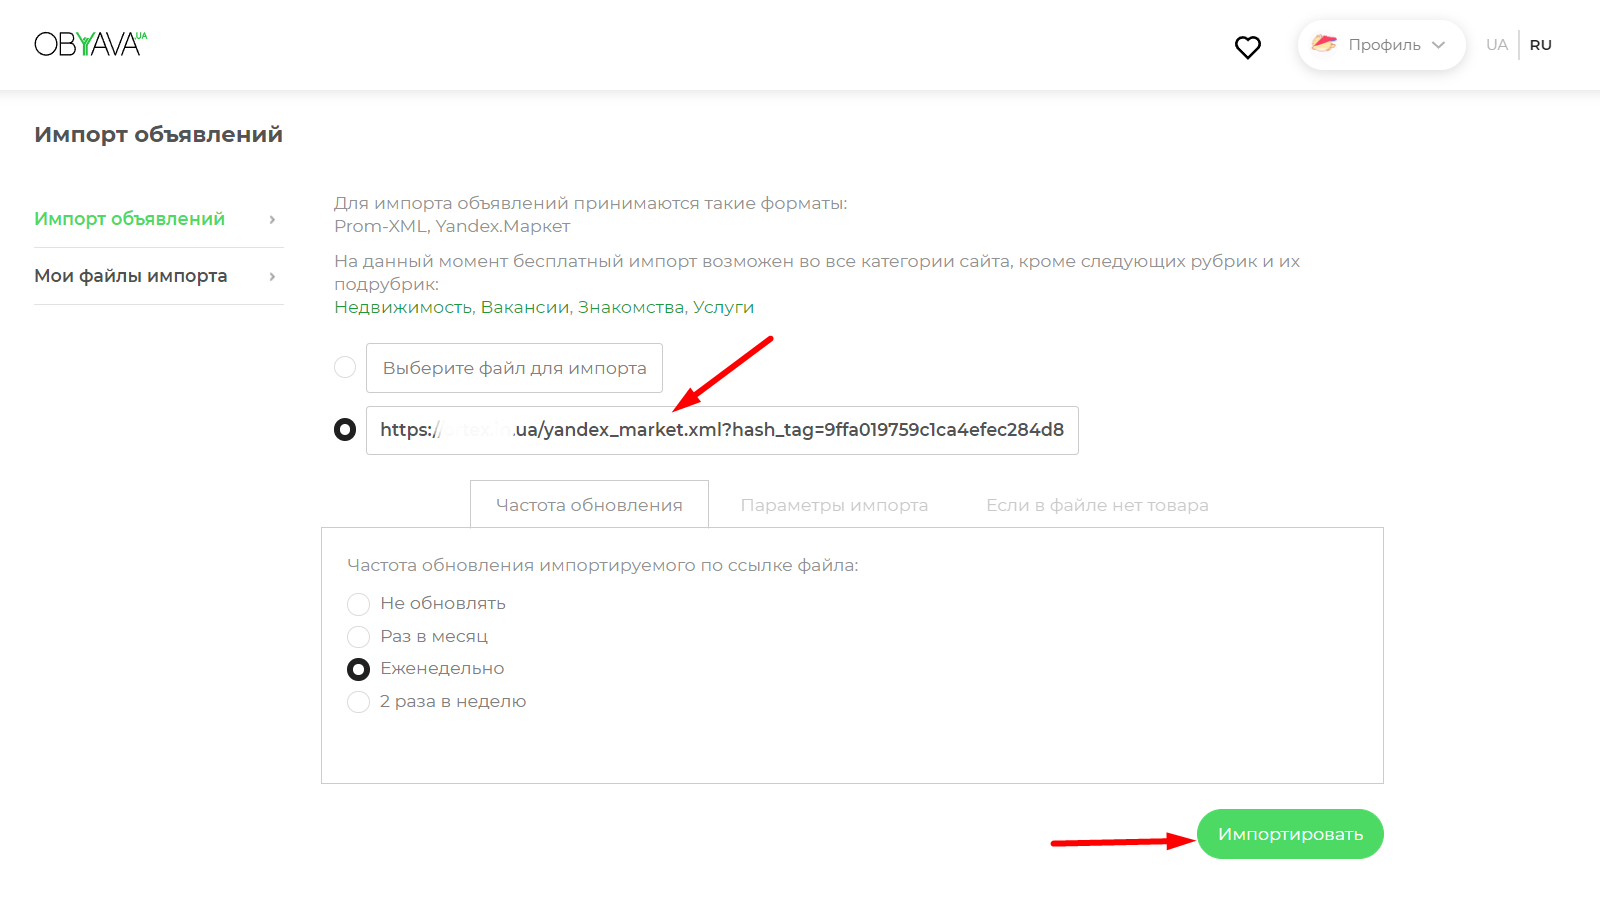Select the RU language option
The image size is (1600, 905).
1540,45
